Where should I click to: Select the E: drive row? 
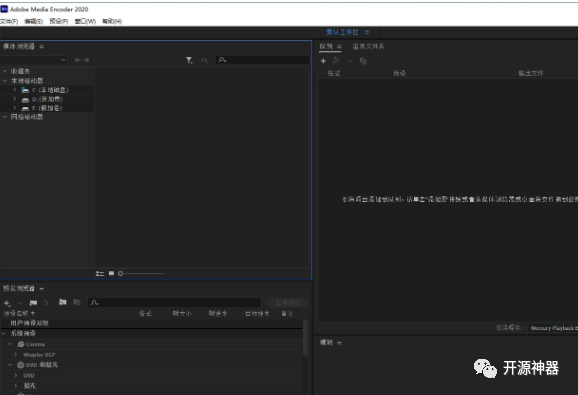[x=47, y=108]
